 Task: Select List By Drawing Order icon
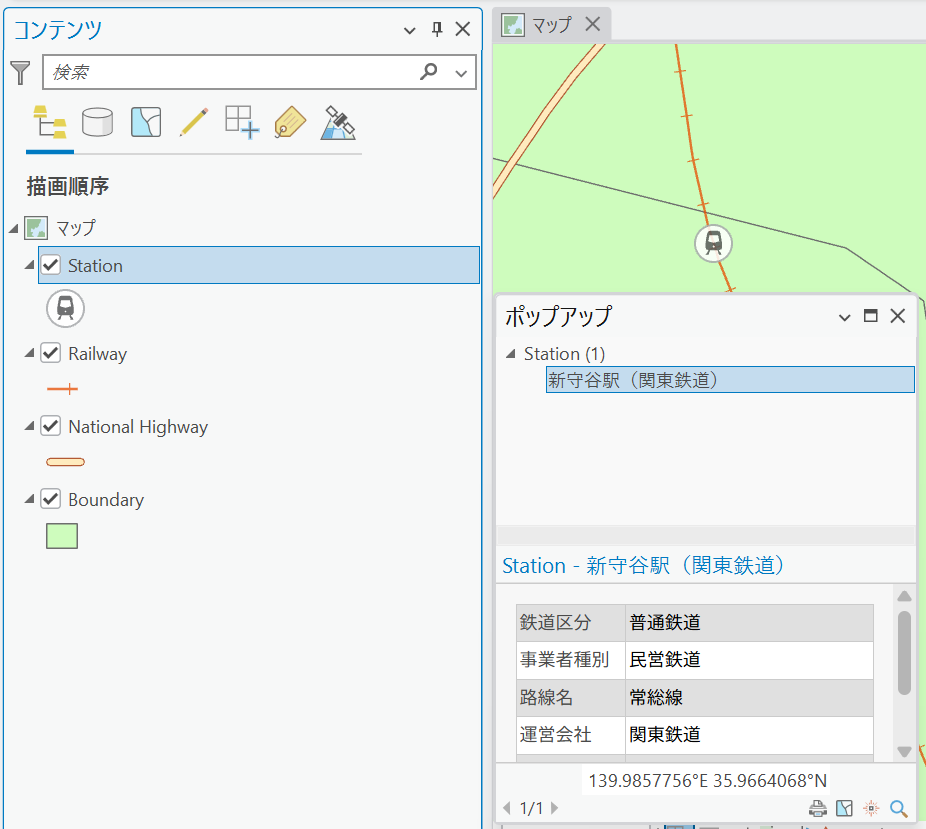tap(50, 122)
